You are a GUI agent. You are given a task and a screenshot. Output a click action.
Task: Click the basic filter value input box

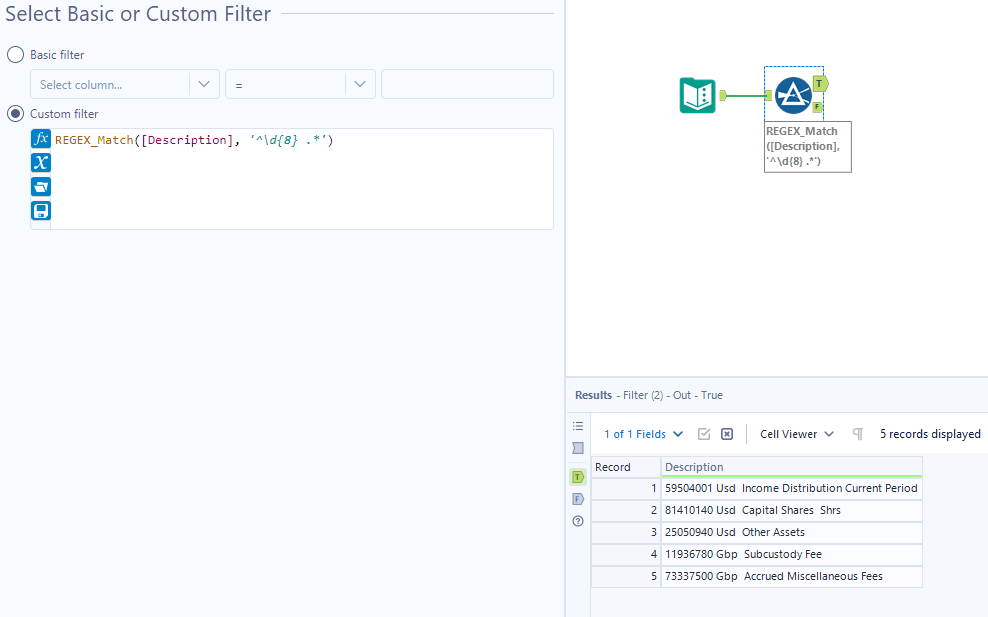(468, 84)
